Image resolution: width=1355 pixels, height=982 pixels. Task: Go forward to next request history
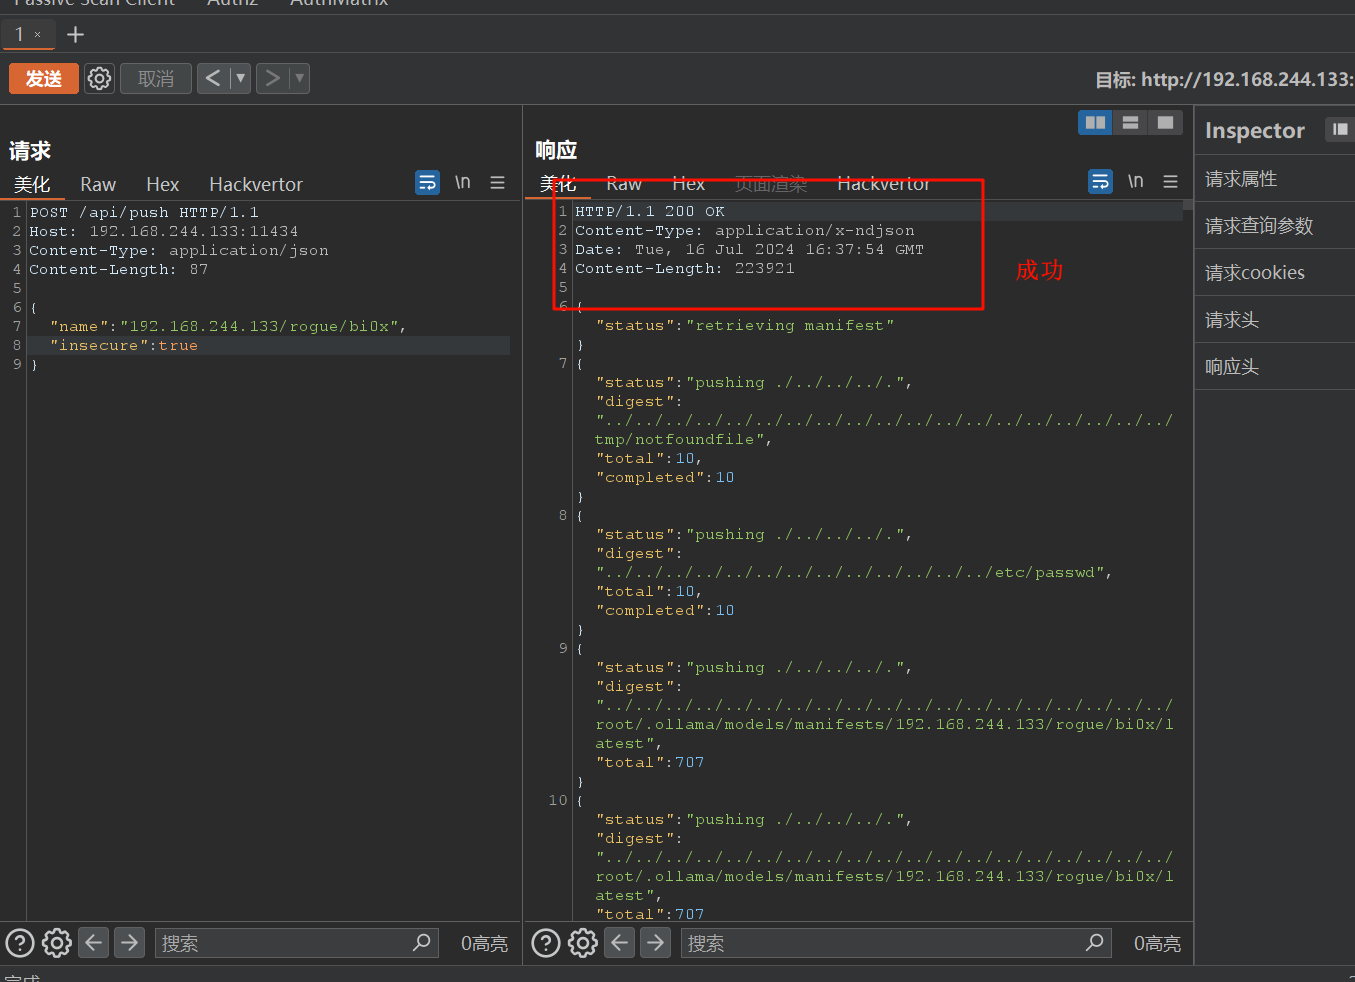(272, 78)
